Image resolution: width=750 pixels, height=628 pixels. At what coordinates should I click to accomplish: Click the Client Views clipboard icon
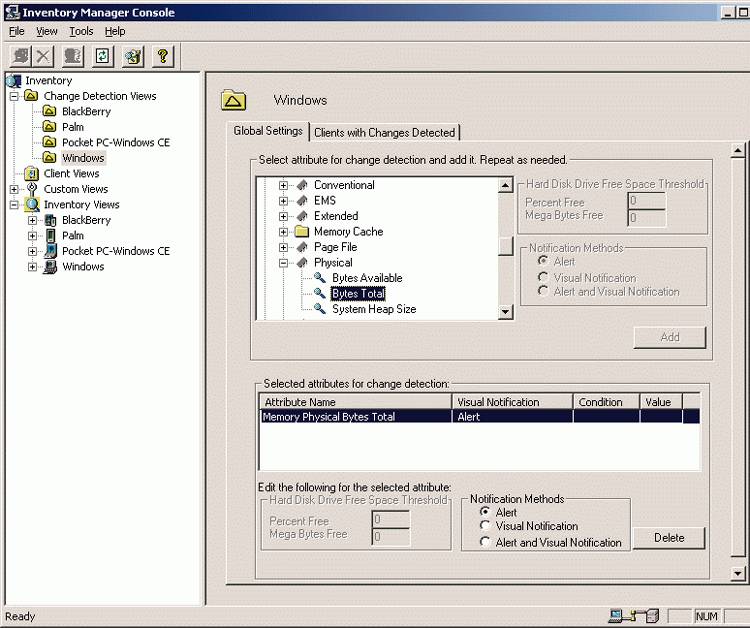(31, 173)
